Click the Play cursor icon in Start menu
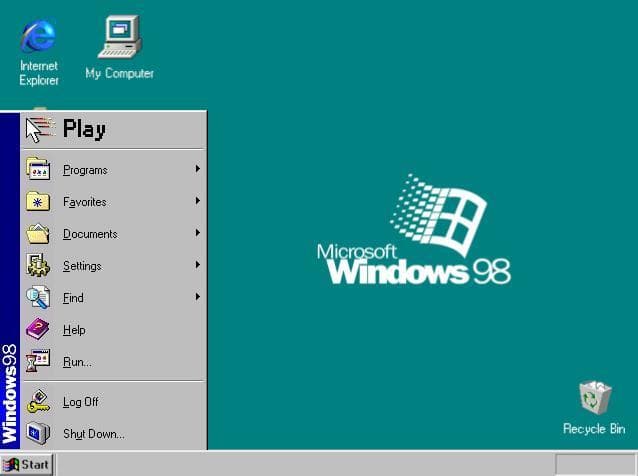Image resolution: width=638 pixels, height=476 pixels. [40, 129]
